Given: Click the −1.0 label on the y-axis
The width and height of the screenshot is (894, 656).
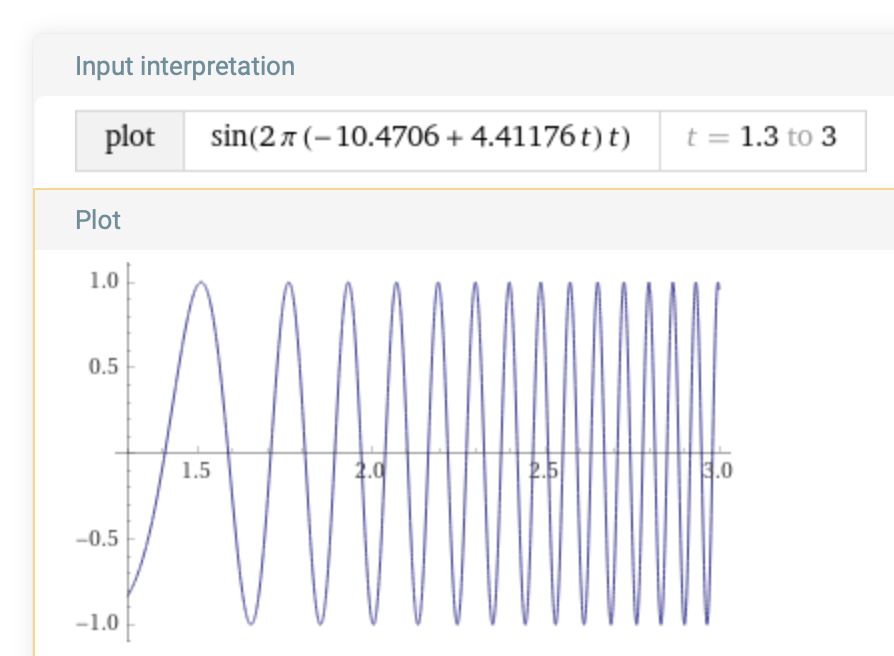Looking at the screenshot, I should [99, 624].
